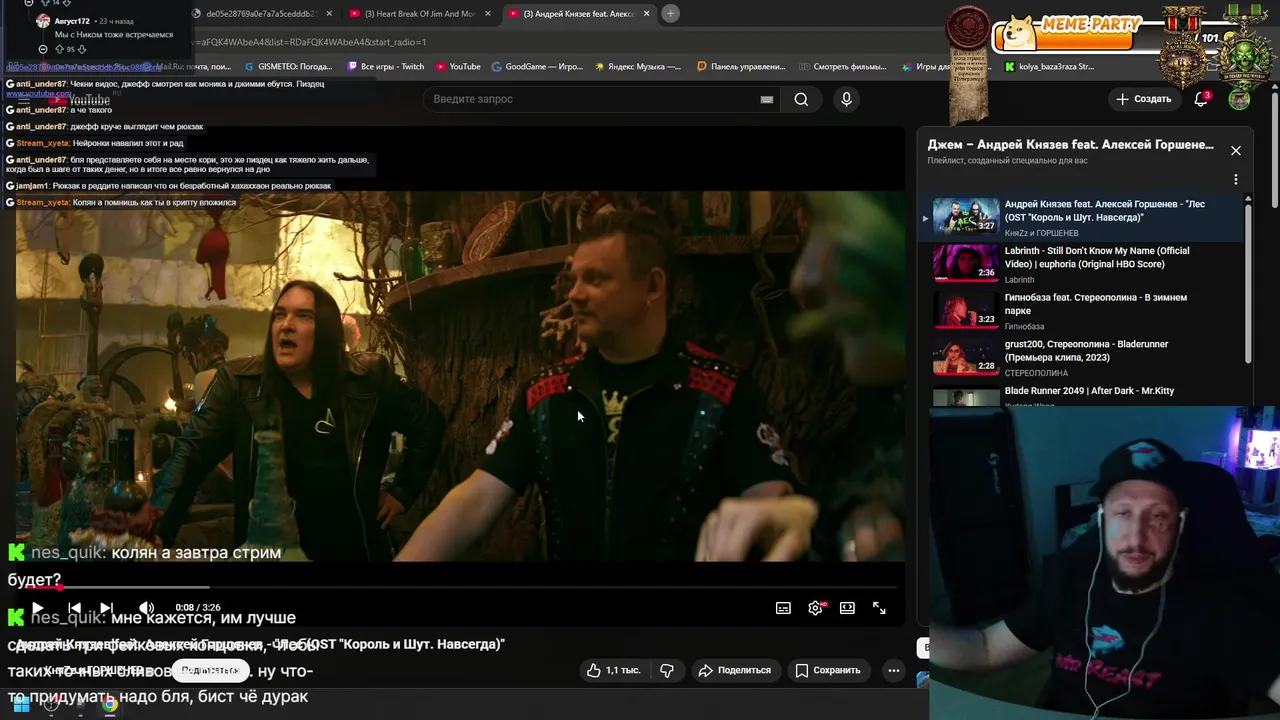
Task: Click channel name Гипнобаза in playlist
Action: 1024,326
